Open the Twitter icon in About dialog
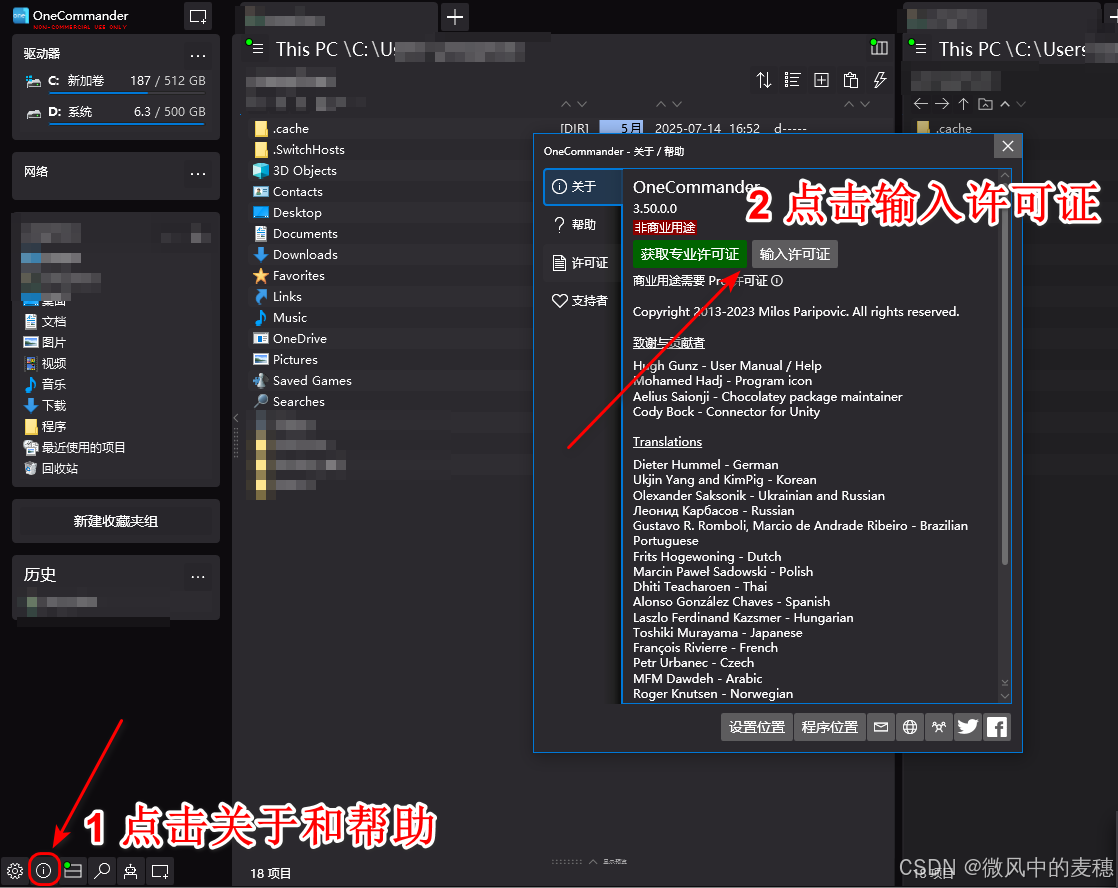This screenshot has height=888, width=1118. tap(968, 727)
